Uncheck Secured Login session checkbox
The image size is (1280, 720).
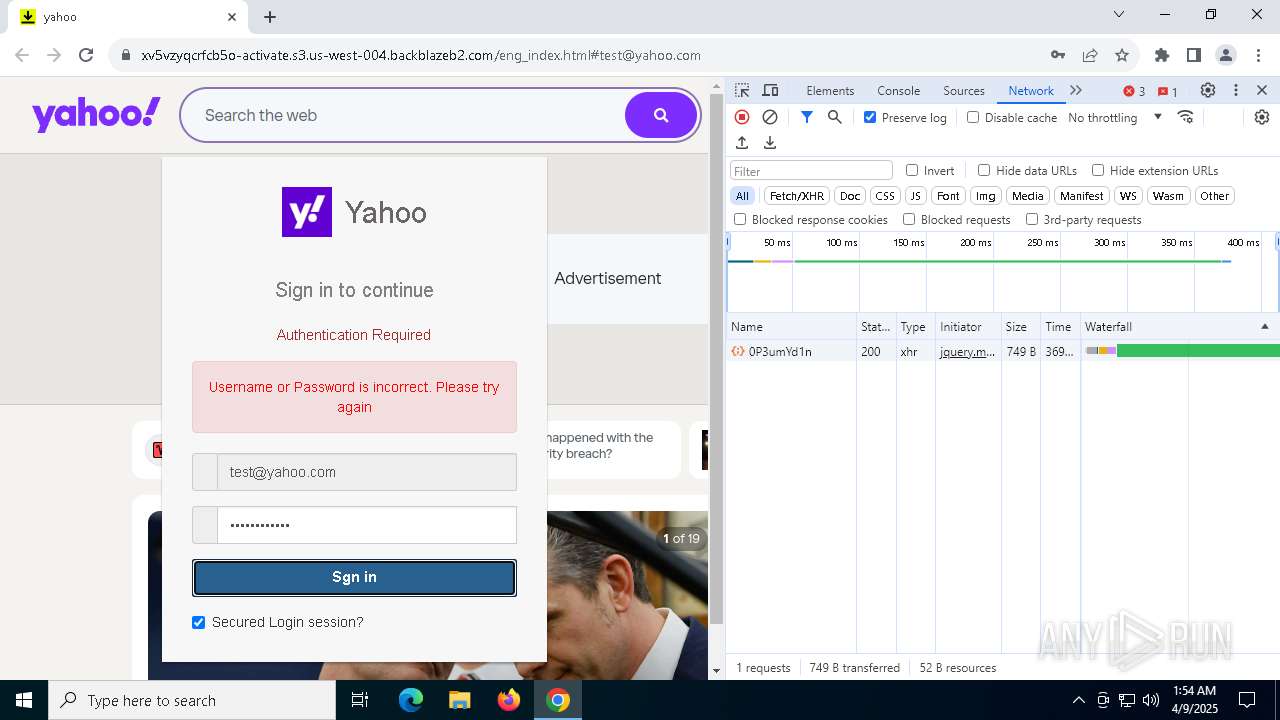tap(198, 622)
